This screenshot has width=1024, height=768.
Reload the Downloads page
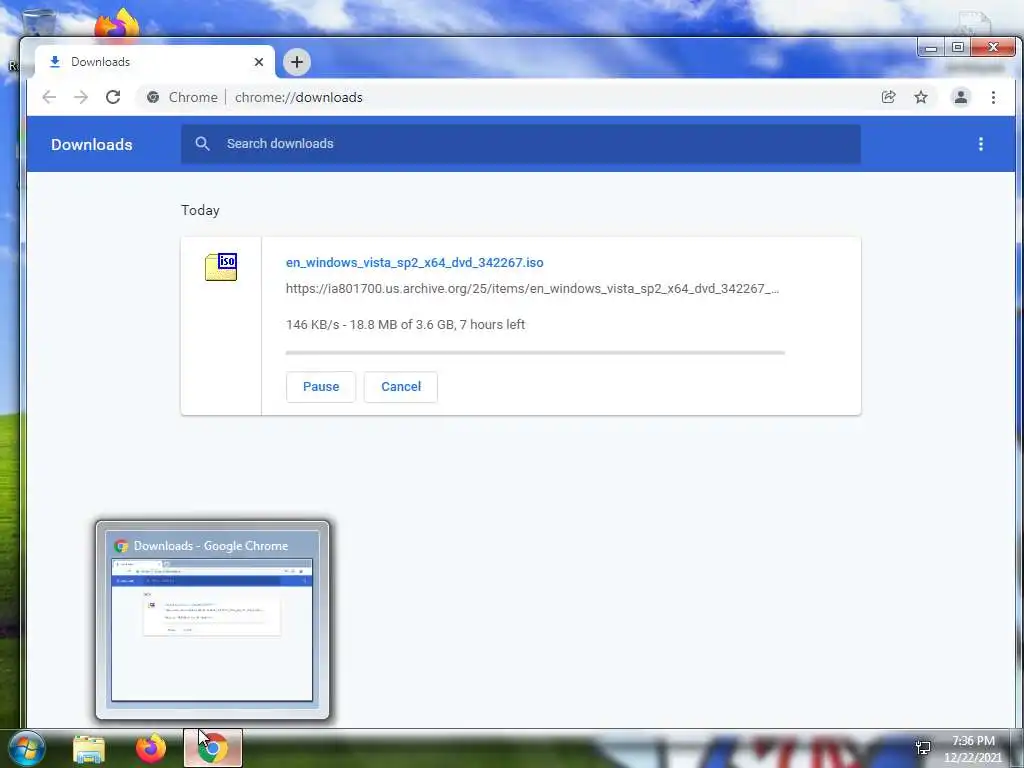coord(113,97)
